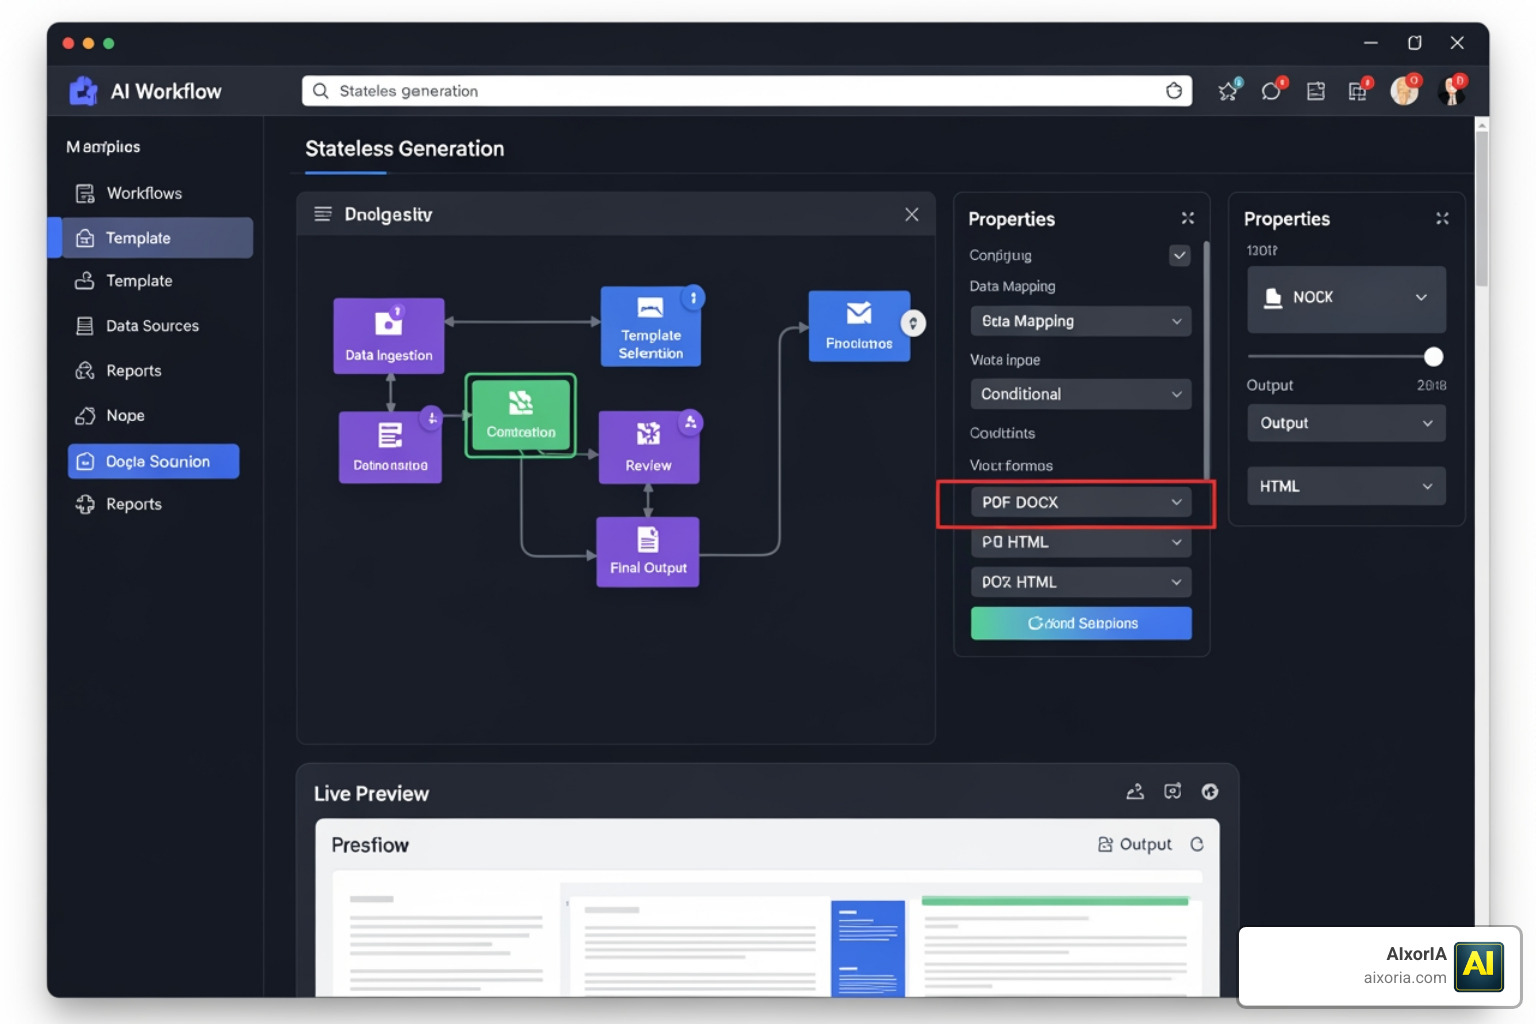Open the grid apps icon with badge

point(1358,91)
